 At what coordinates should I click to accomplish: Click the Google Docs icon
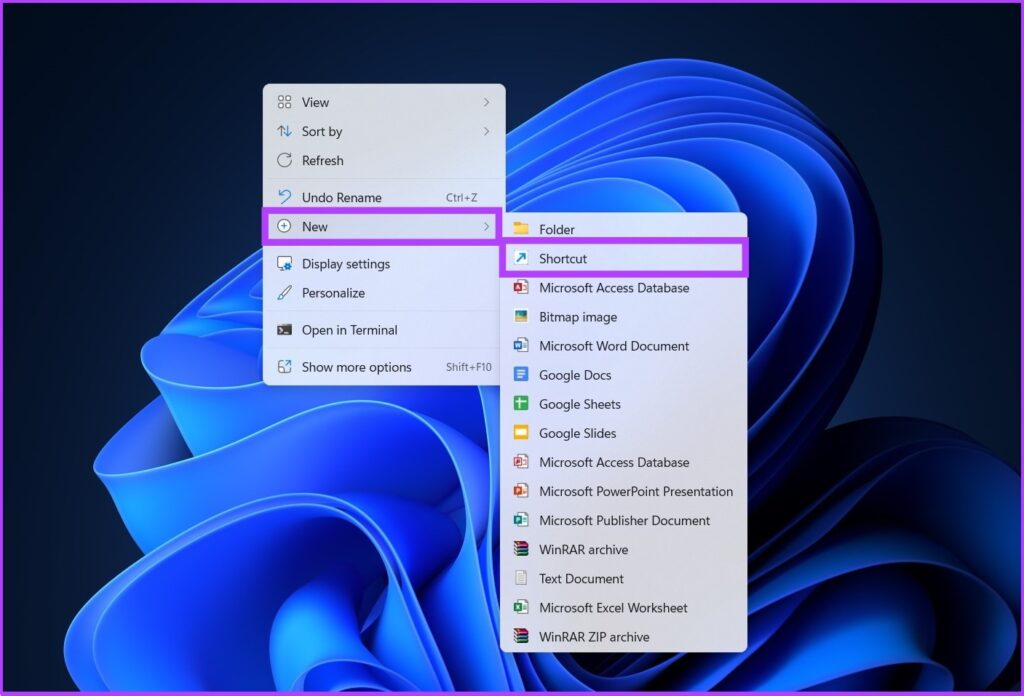521,375
